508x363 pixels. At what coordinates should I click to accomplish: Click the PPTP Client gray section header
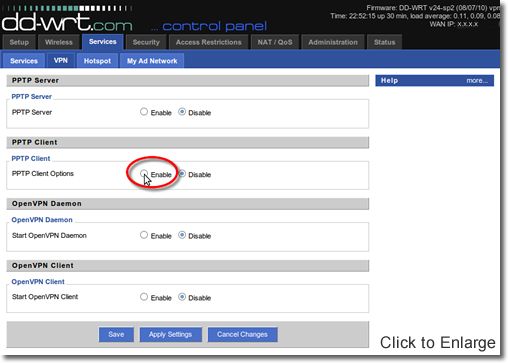[x=188, y=142]
